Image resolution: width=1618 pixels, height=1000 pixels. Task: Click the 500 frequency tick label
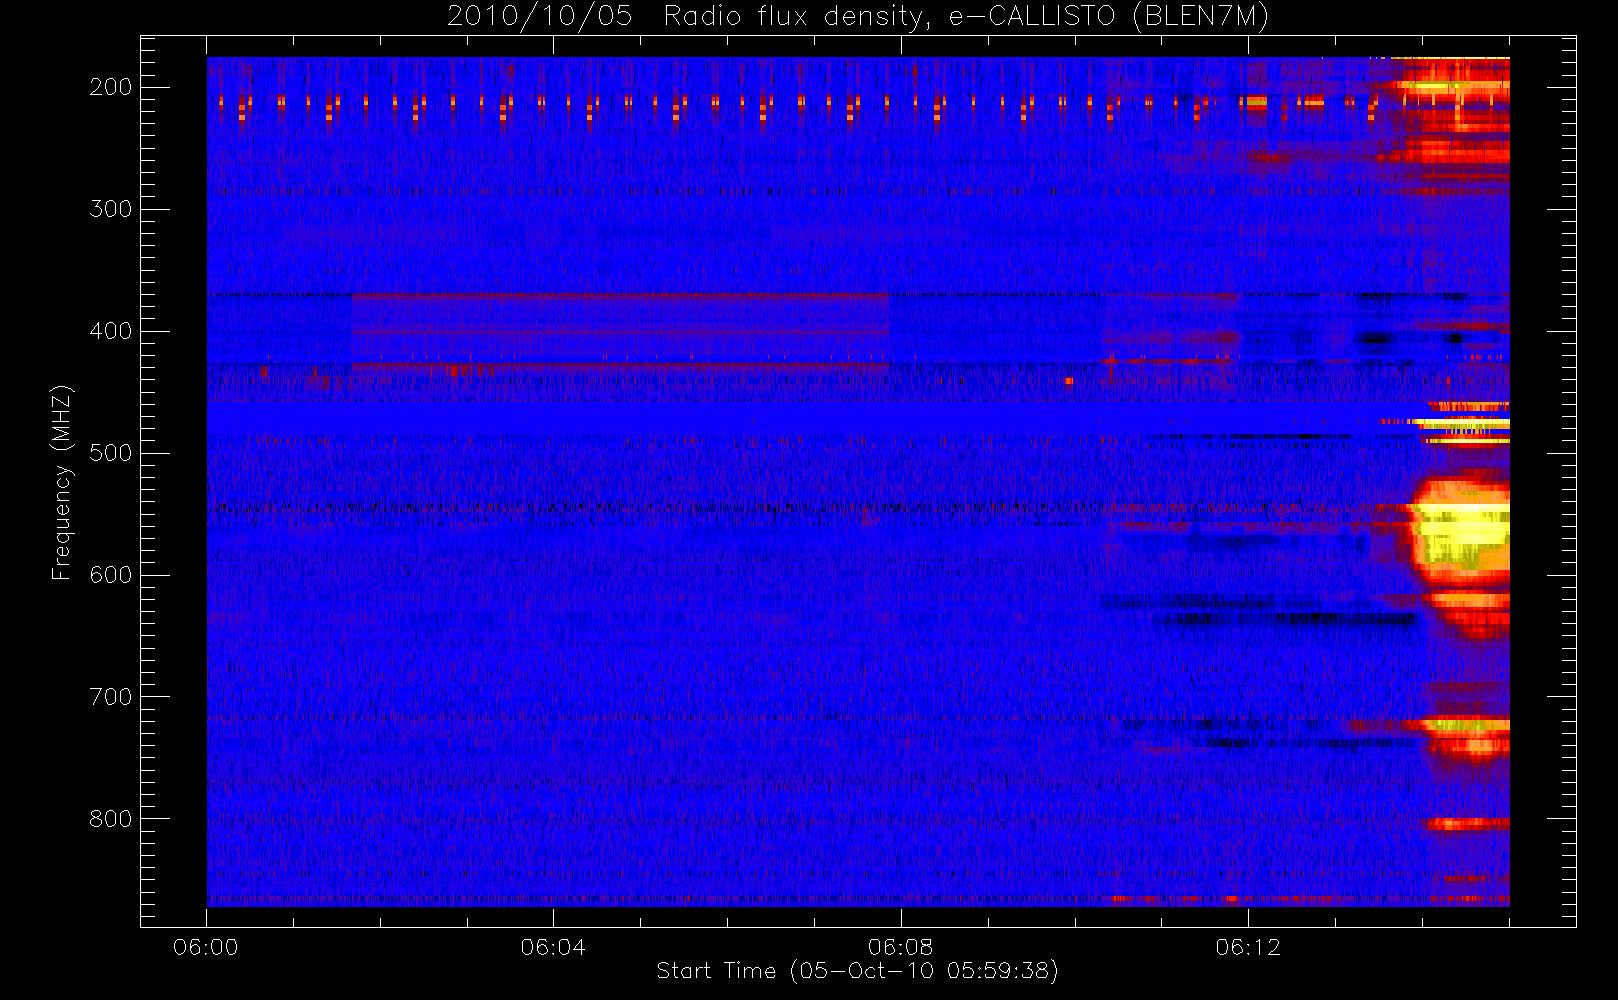coord(111,453)
